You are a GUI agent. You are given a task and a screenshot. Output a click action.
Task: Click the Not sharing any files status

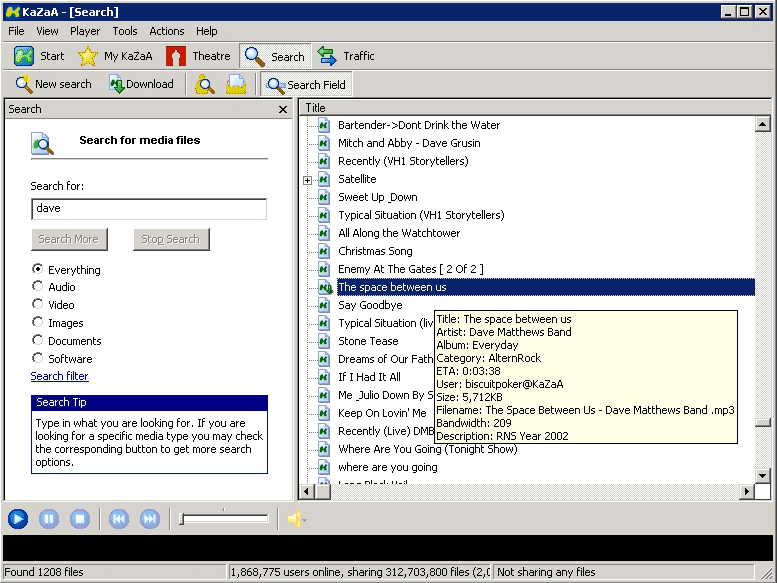(x=546, y=572)
